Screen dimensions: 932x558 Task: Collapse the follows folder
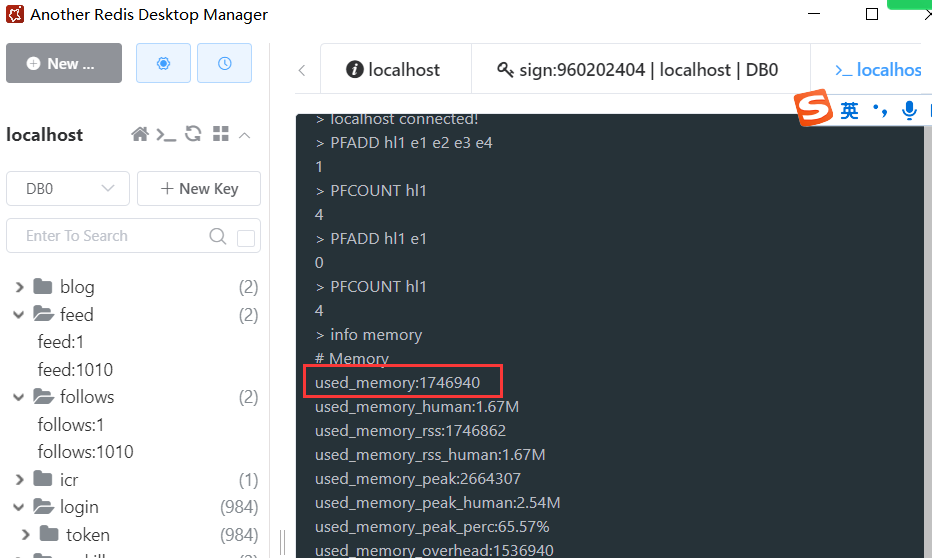pyautogui.click(x=19, y=397)
